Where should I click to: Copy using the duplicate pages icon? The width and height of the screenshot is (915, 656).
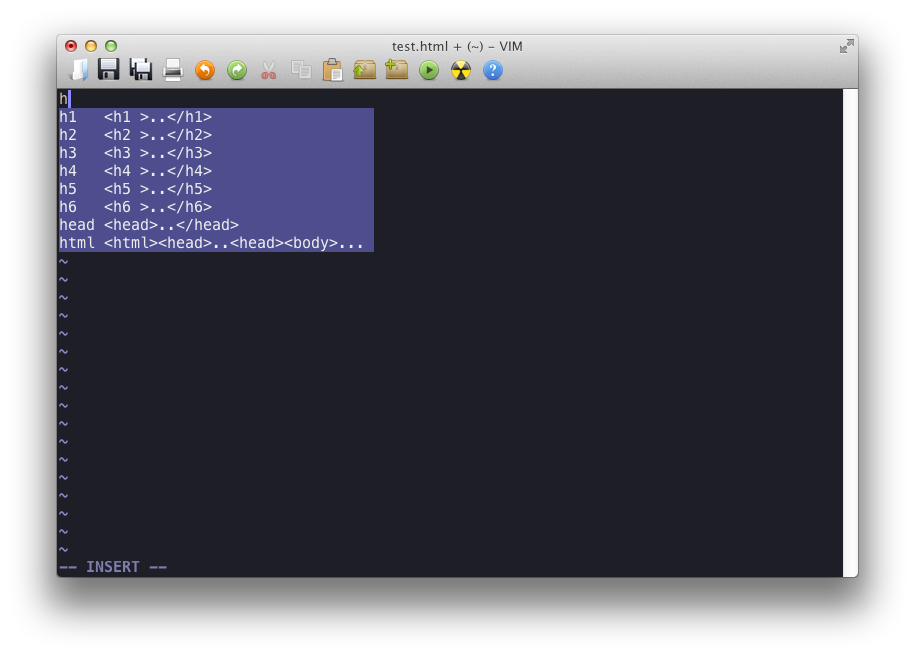coord(300,70)
